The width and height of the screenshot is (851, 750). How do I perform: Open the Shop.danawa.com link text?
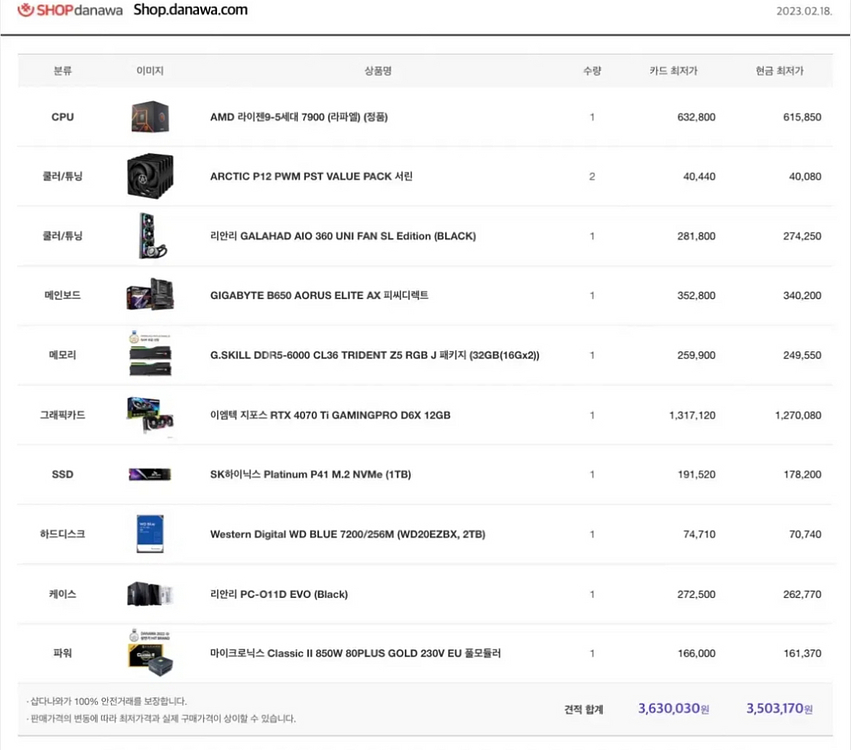190,10
